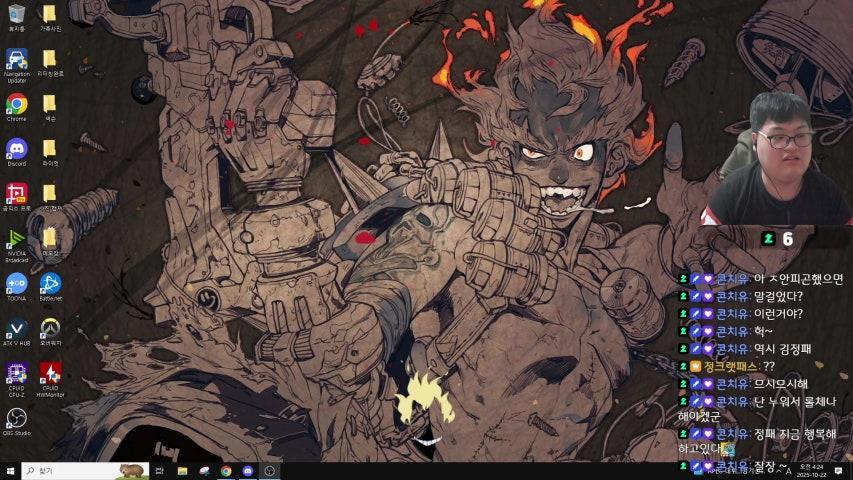Viewport: 853px width, 480px height.
Task: Open the taskbar app left of Chrome
Action: [x=205, y=471]
